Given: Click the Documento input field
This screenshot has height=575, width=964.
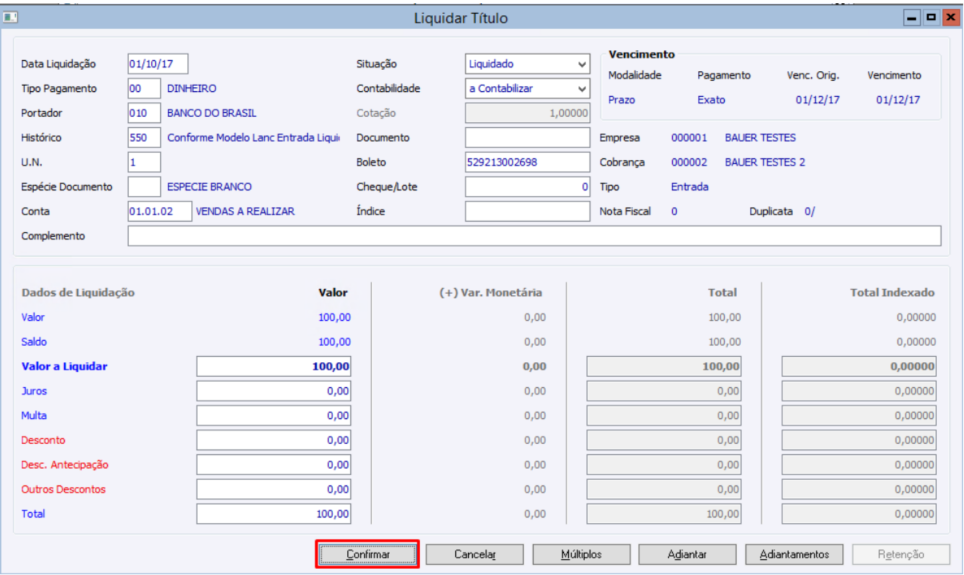Looking at the screenshot, I should point(527,138).
